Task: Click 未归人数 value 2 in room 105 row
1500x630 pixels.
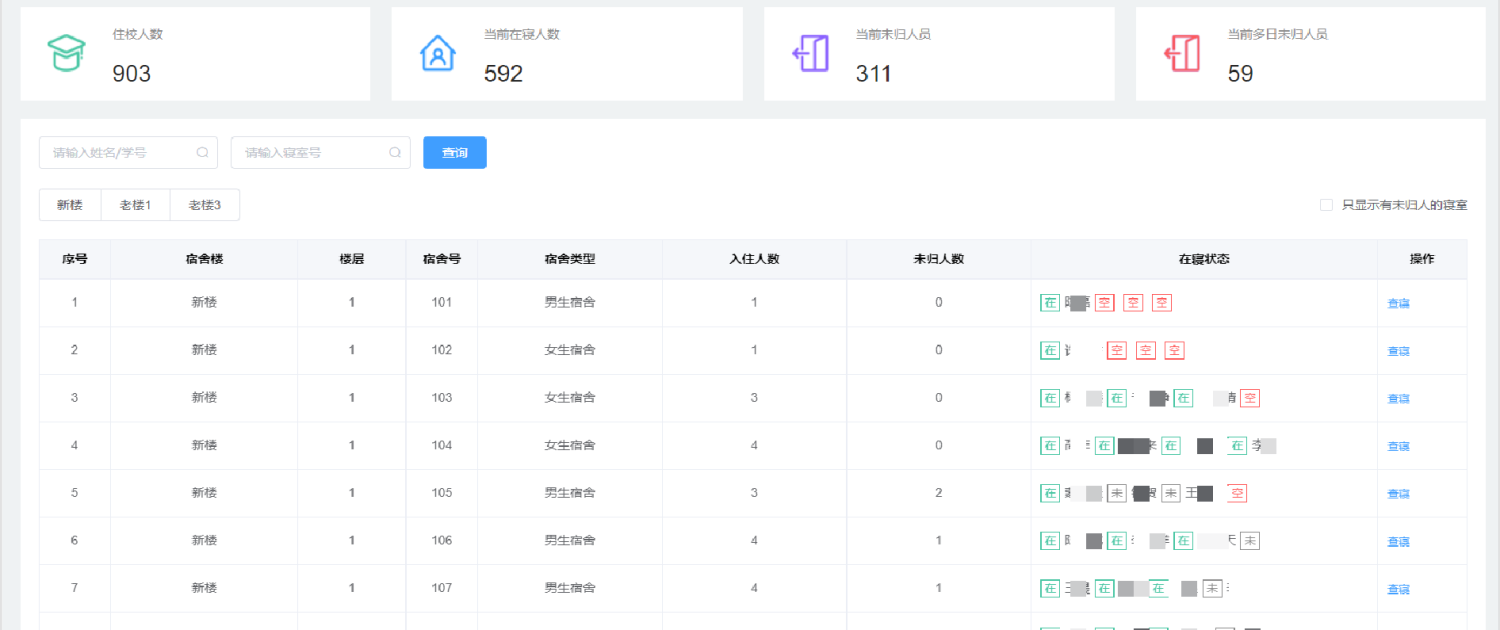Action: [939, 493]
